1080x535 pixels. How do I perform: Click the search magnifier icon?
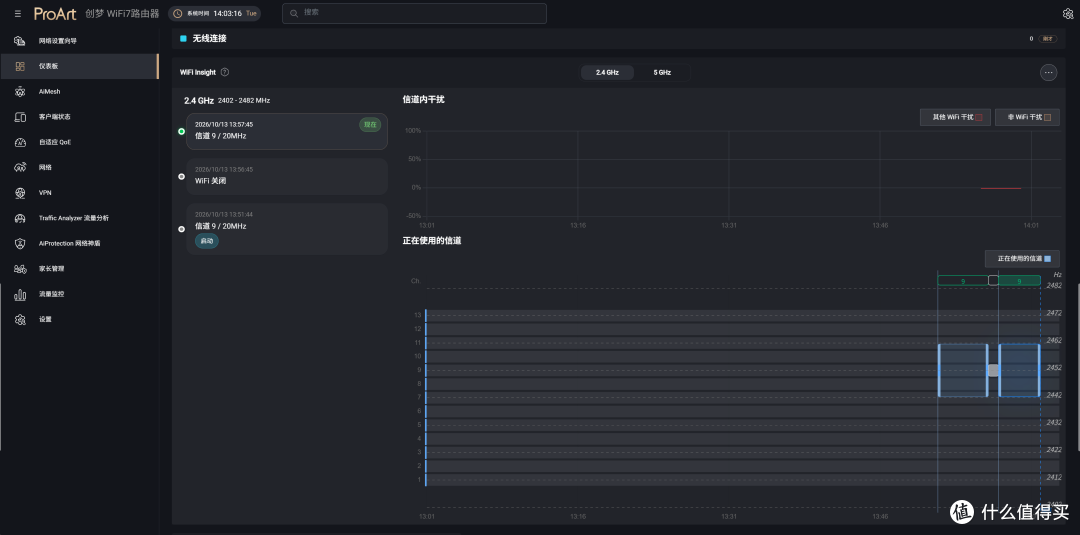click(x=294, y=13)
